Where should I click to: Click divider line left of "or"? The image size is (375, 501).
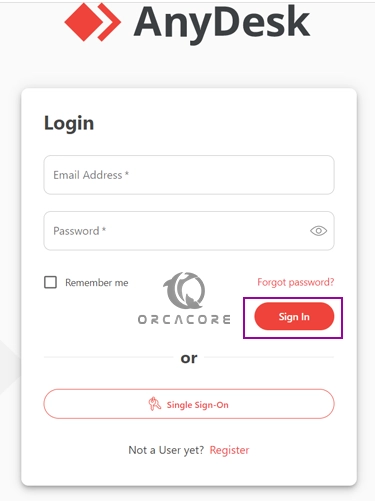pyautogui.click(x=109, y=357)
